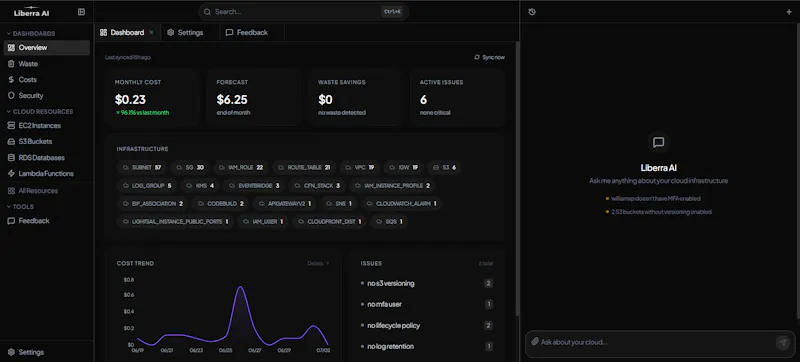Screen dimensions: 800x362
Task: Select the CFN_STACK 3 chip
Action: pyautogui.click(x=317, y=186)
